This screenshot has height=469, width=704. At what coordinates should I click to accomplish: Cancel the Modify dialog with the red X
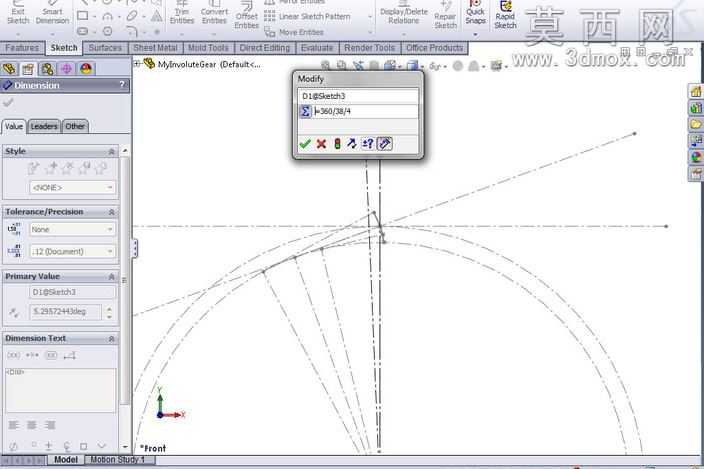[321, 144]
